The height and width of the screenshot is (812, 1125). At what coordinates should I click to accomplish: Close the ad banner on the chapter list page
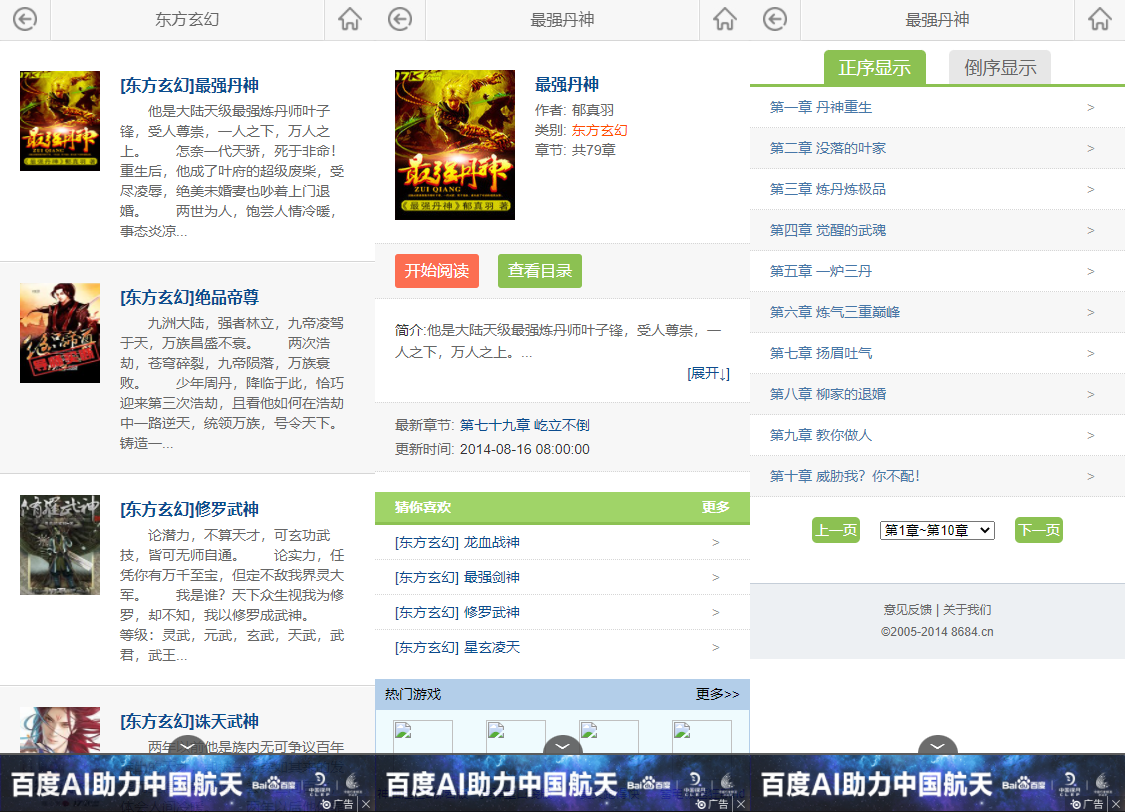pos(1116,804)
